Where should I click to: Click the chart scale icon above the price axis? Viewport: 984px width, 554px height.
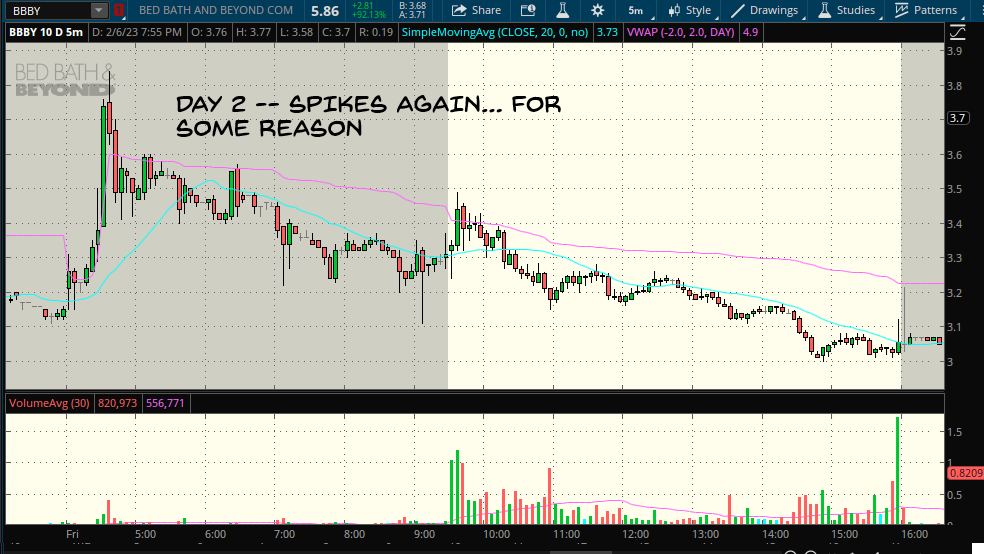(958, 32)
